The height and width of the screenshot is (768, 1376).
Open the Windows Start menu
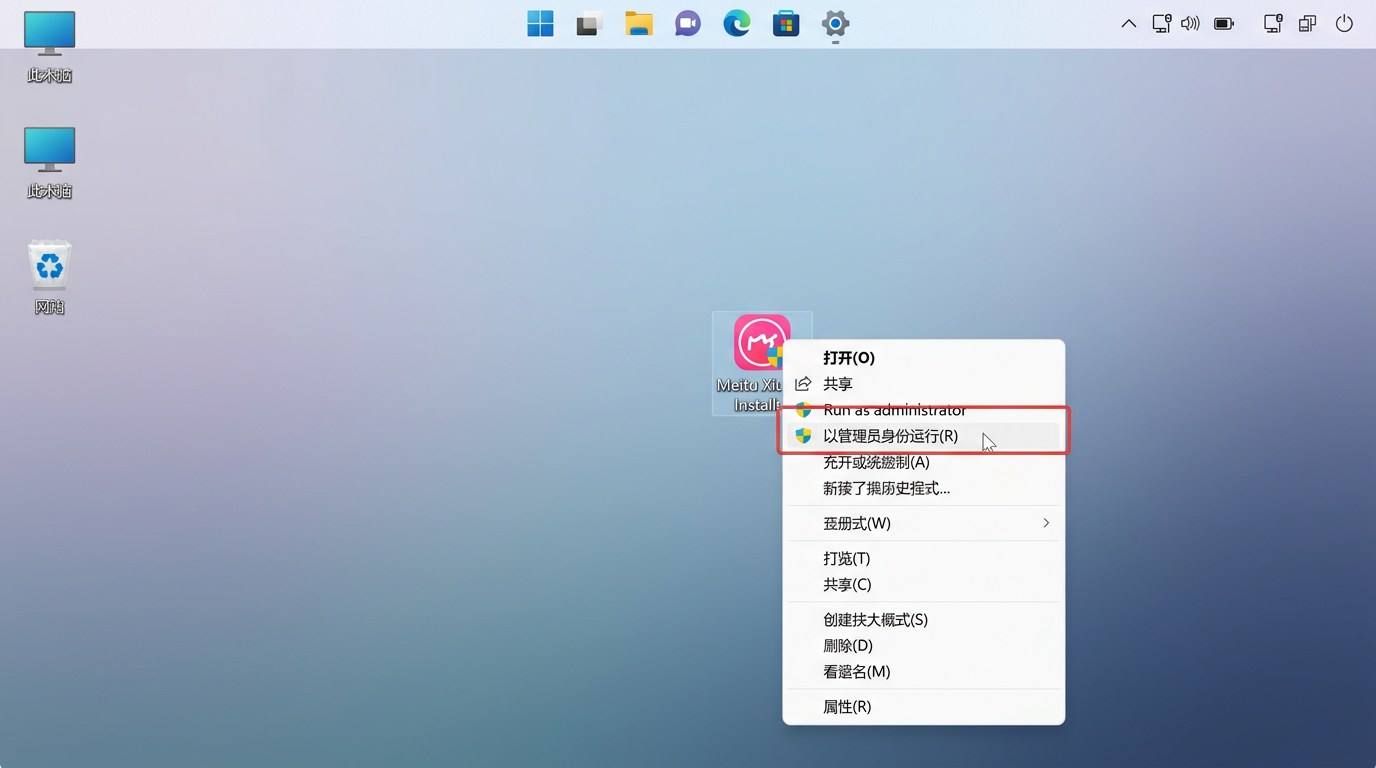540,24
